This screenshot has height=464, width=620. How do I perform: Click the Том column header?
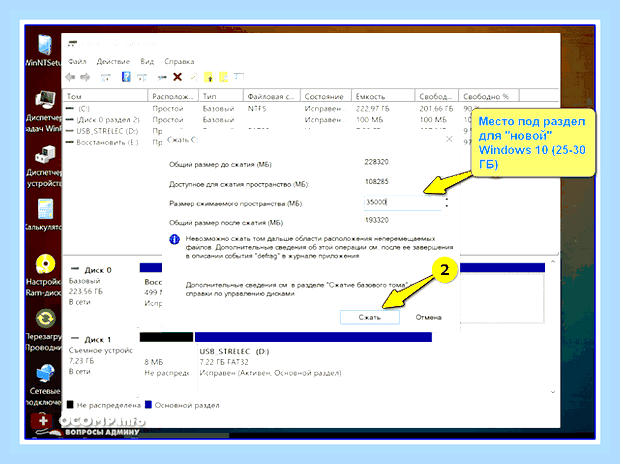(105, 96)
